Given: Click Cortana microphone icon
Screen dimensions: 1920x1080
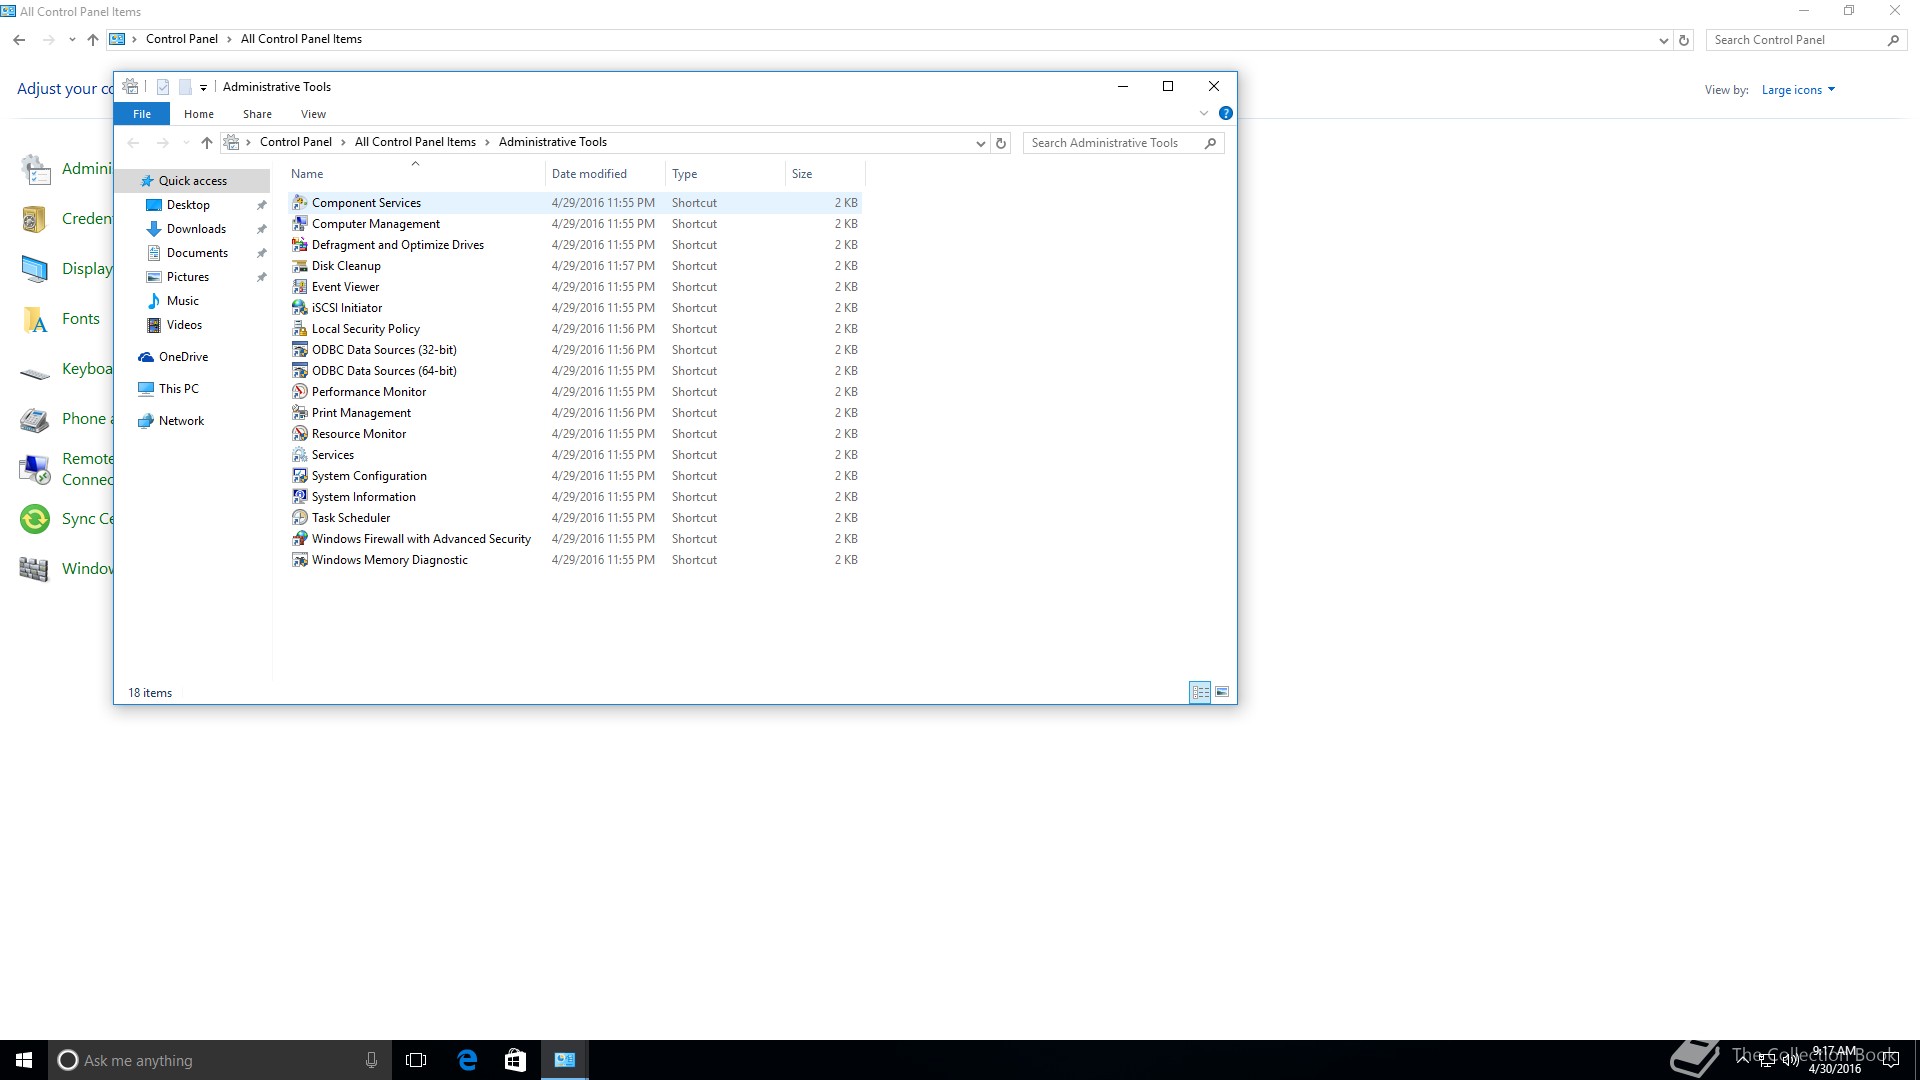Looking at the screenshot, I should [x=371, y=1060].
